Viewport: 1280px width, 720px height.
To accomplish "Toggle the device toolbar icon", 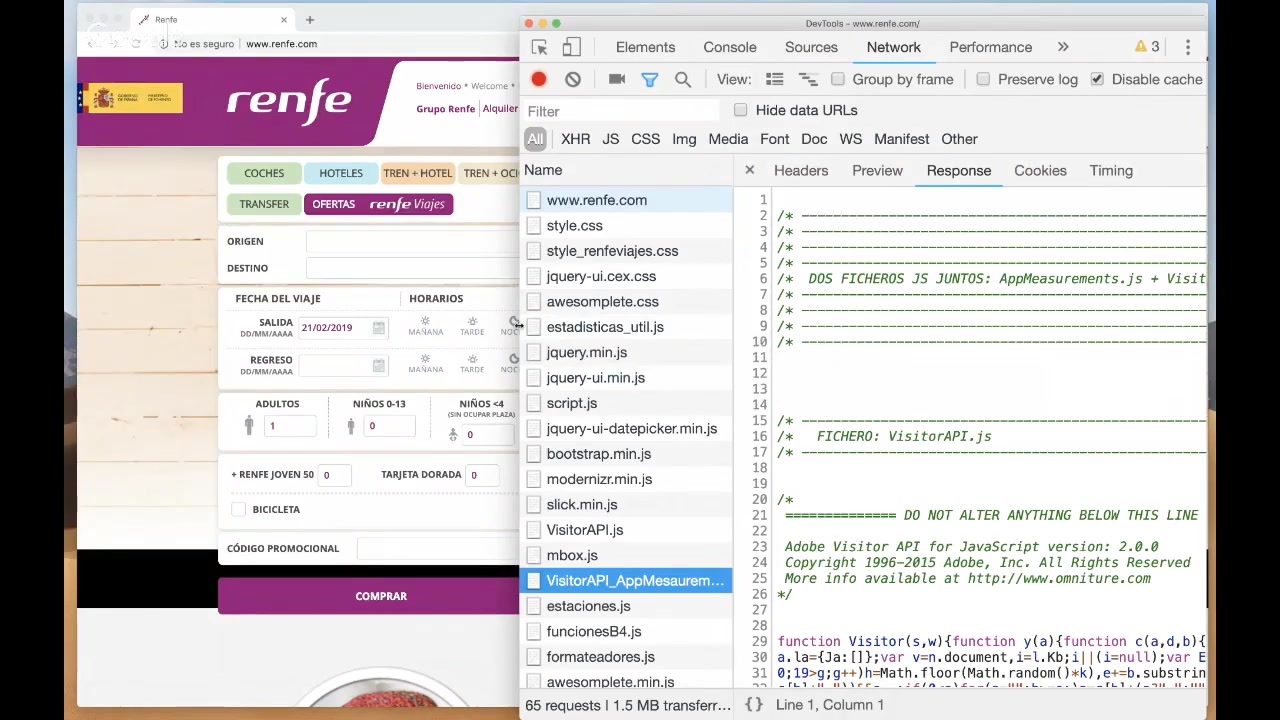I will 571,47.
